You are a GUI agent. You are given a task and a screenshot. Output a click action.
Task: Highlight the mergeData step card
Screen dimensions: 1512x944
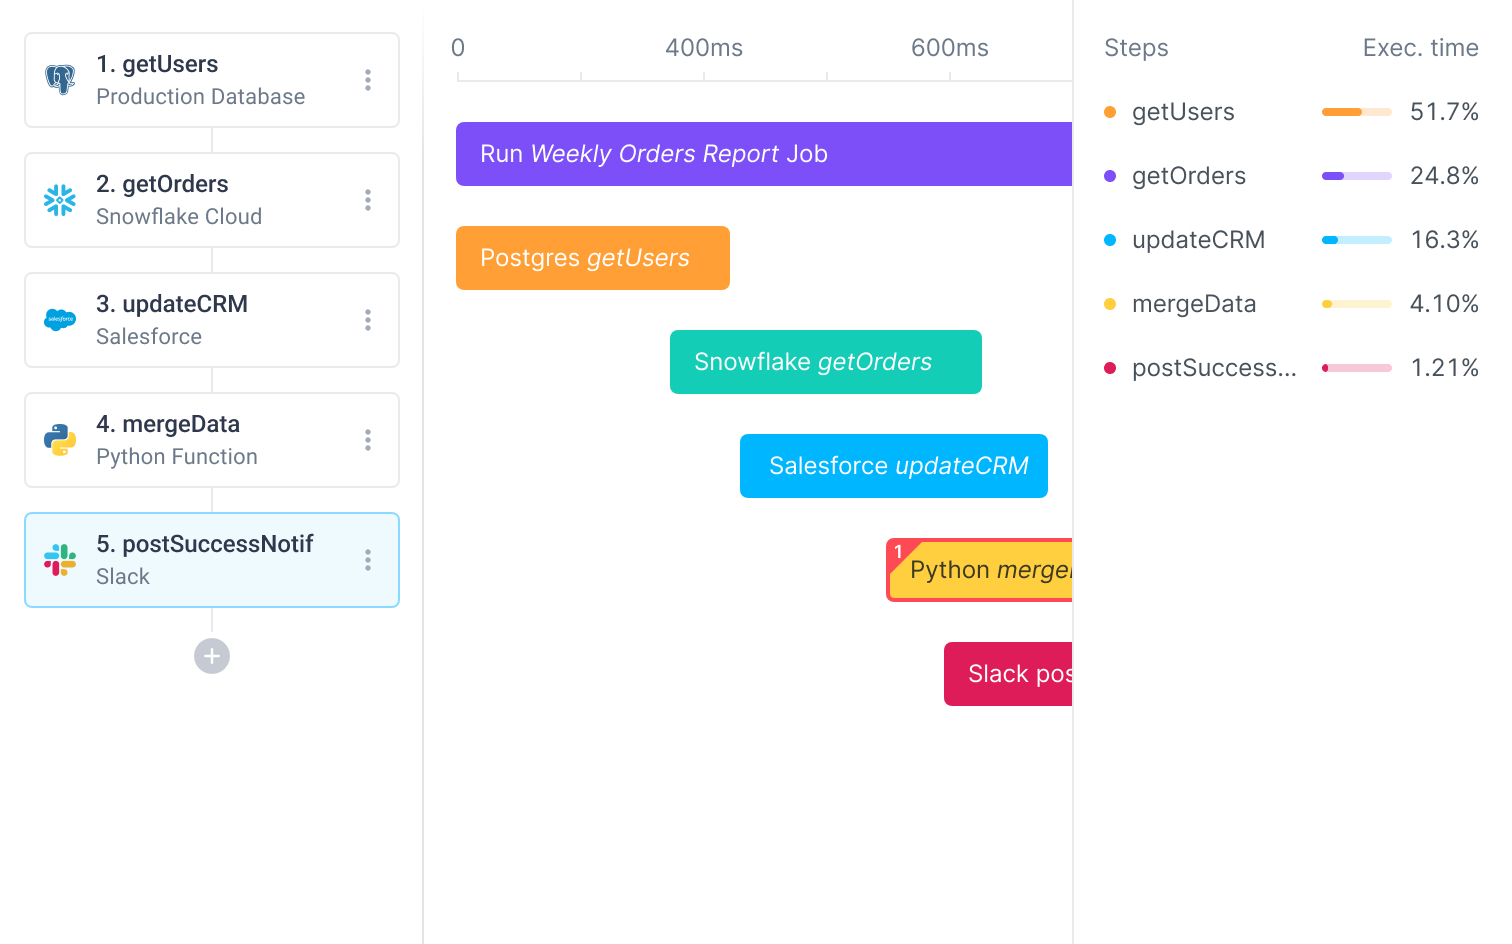click(x=212, y=439)
